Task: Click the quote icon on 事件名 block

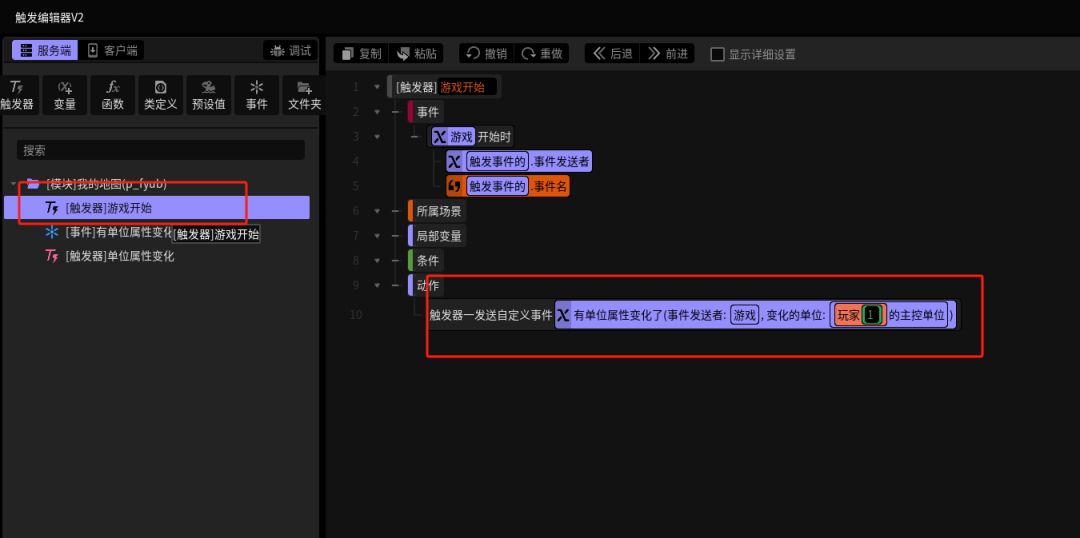Action: (x=455, y=186)
